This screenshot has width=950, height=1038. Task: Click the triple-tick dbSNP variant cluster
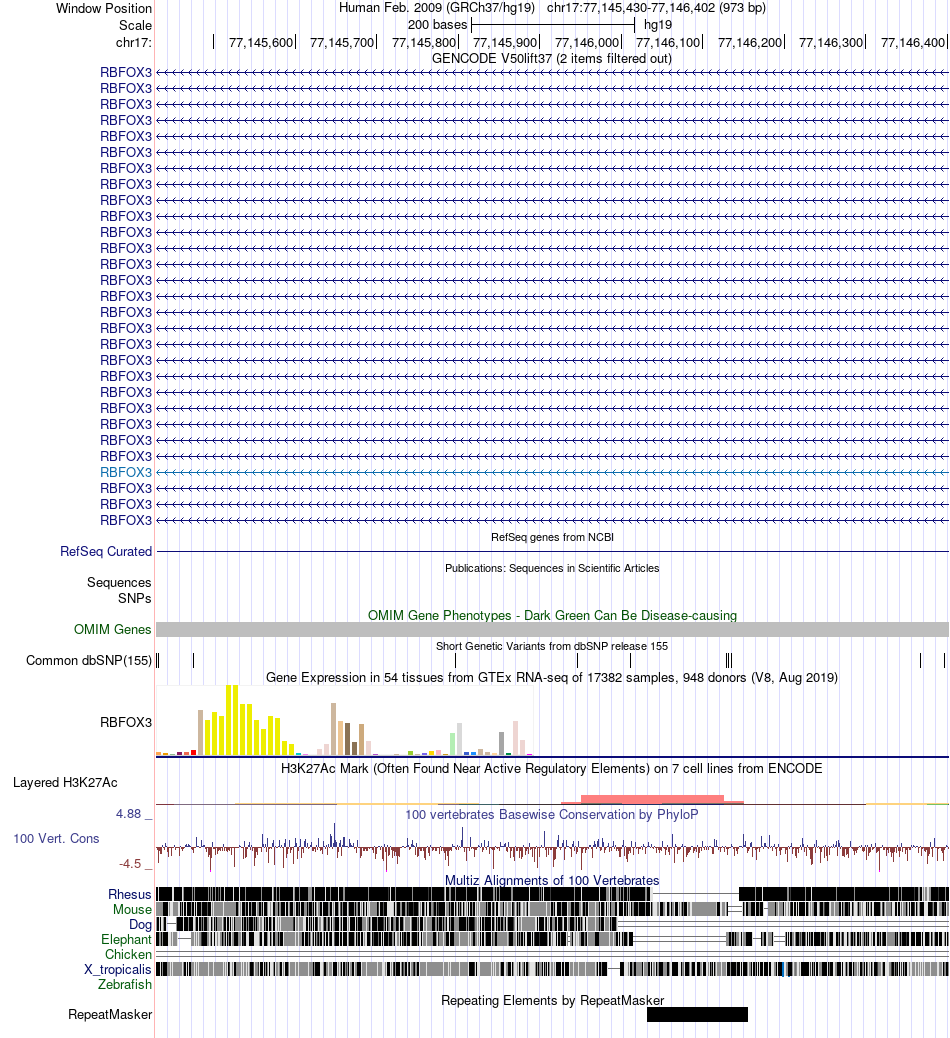729,660
